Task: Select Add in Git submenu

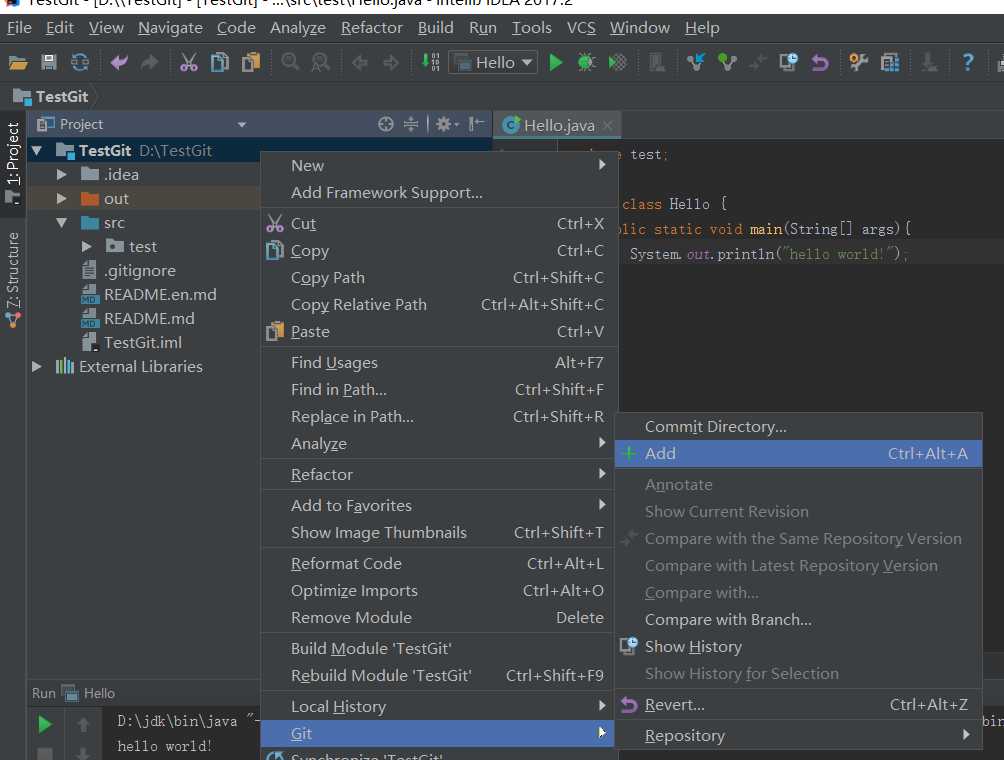Action: pos(798,453)
